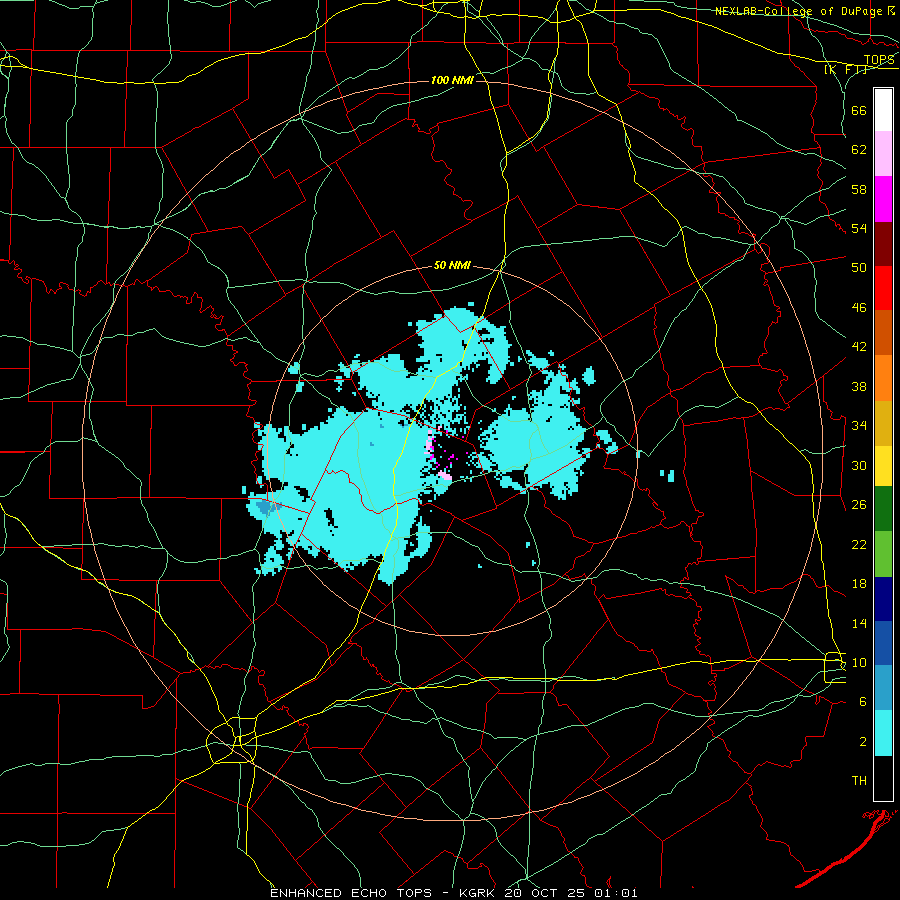
Task: Click the magenta legend swatch
Action: coord(883,199)
